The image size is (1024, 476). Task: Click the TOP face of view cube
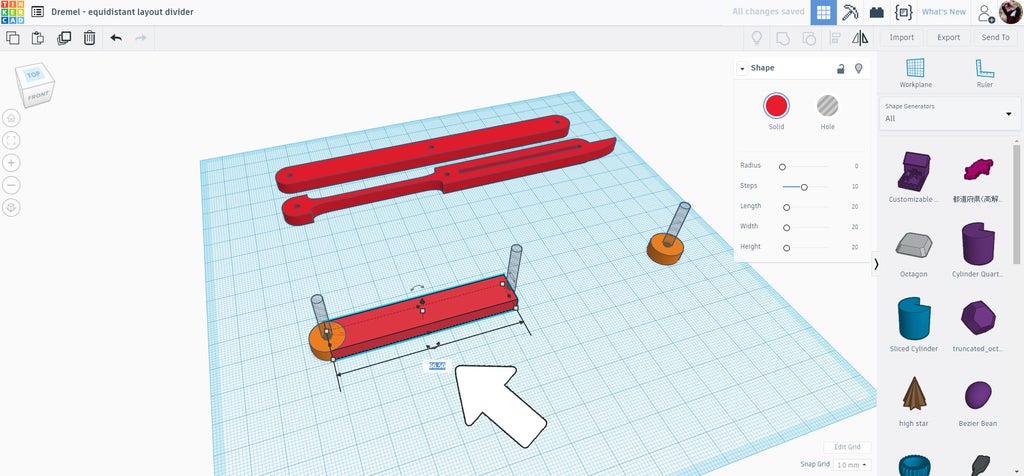click(33, 74)
